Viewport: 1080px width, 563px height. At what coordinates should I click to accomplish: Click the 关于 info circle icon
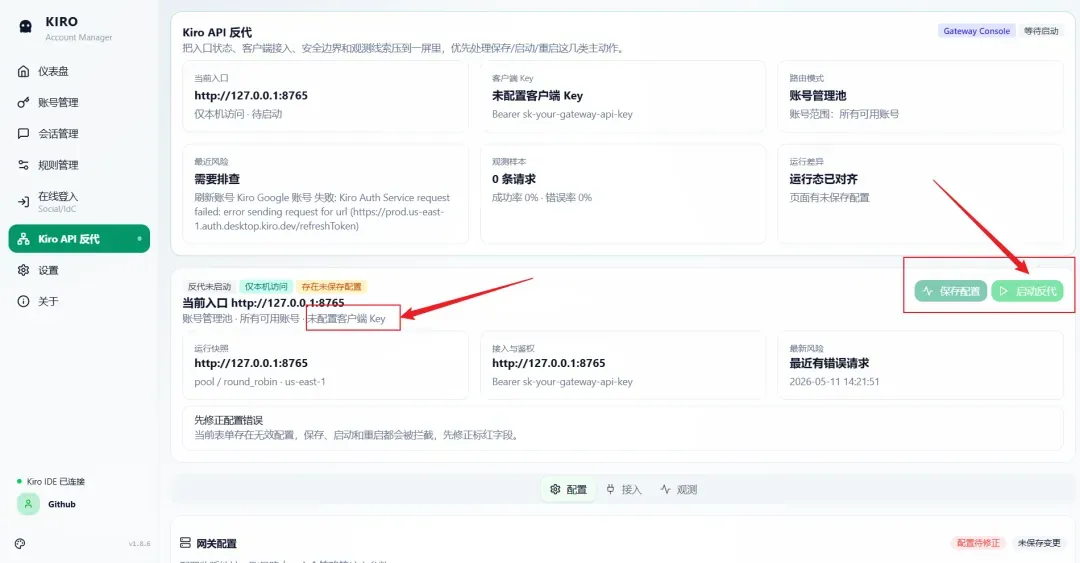coord(23,301)
